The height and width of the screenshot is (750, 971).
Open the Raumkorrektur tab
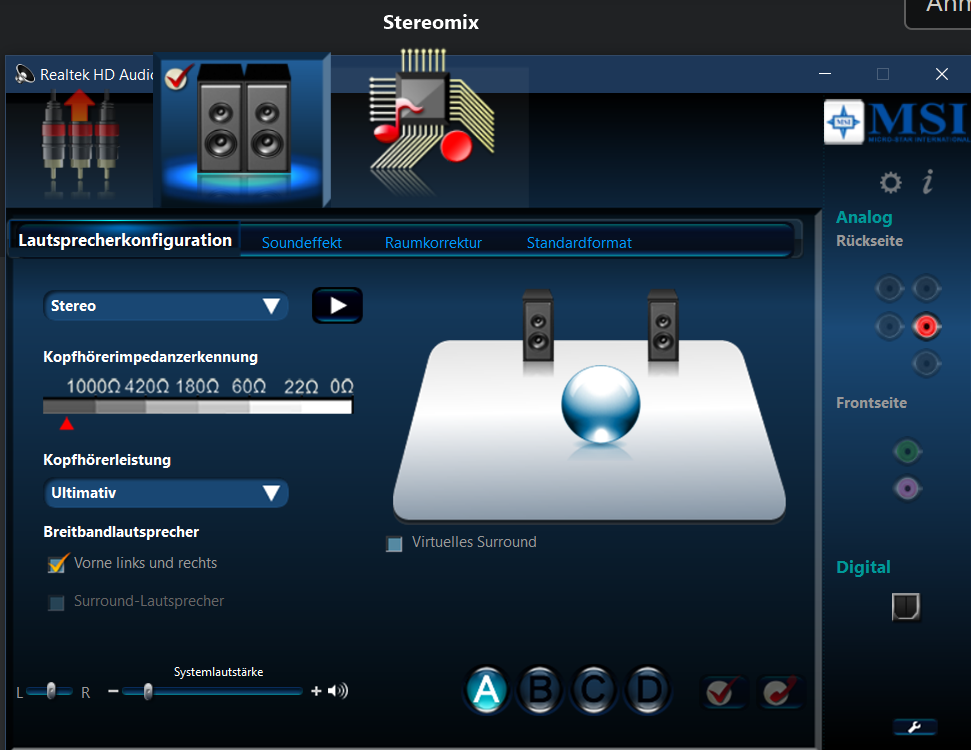click(432, 242)
